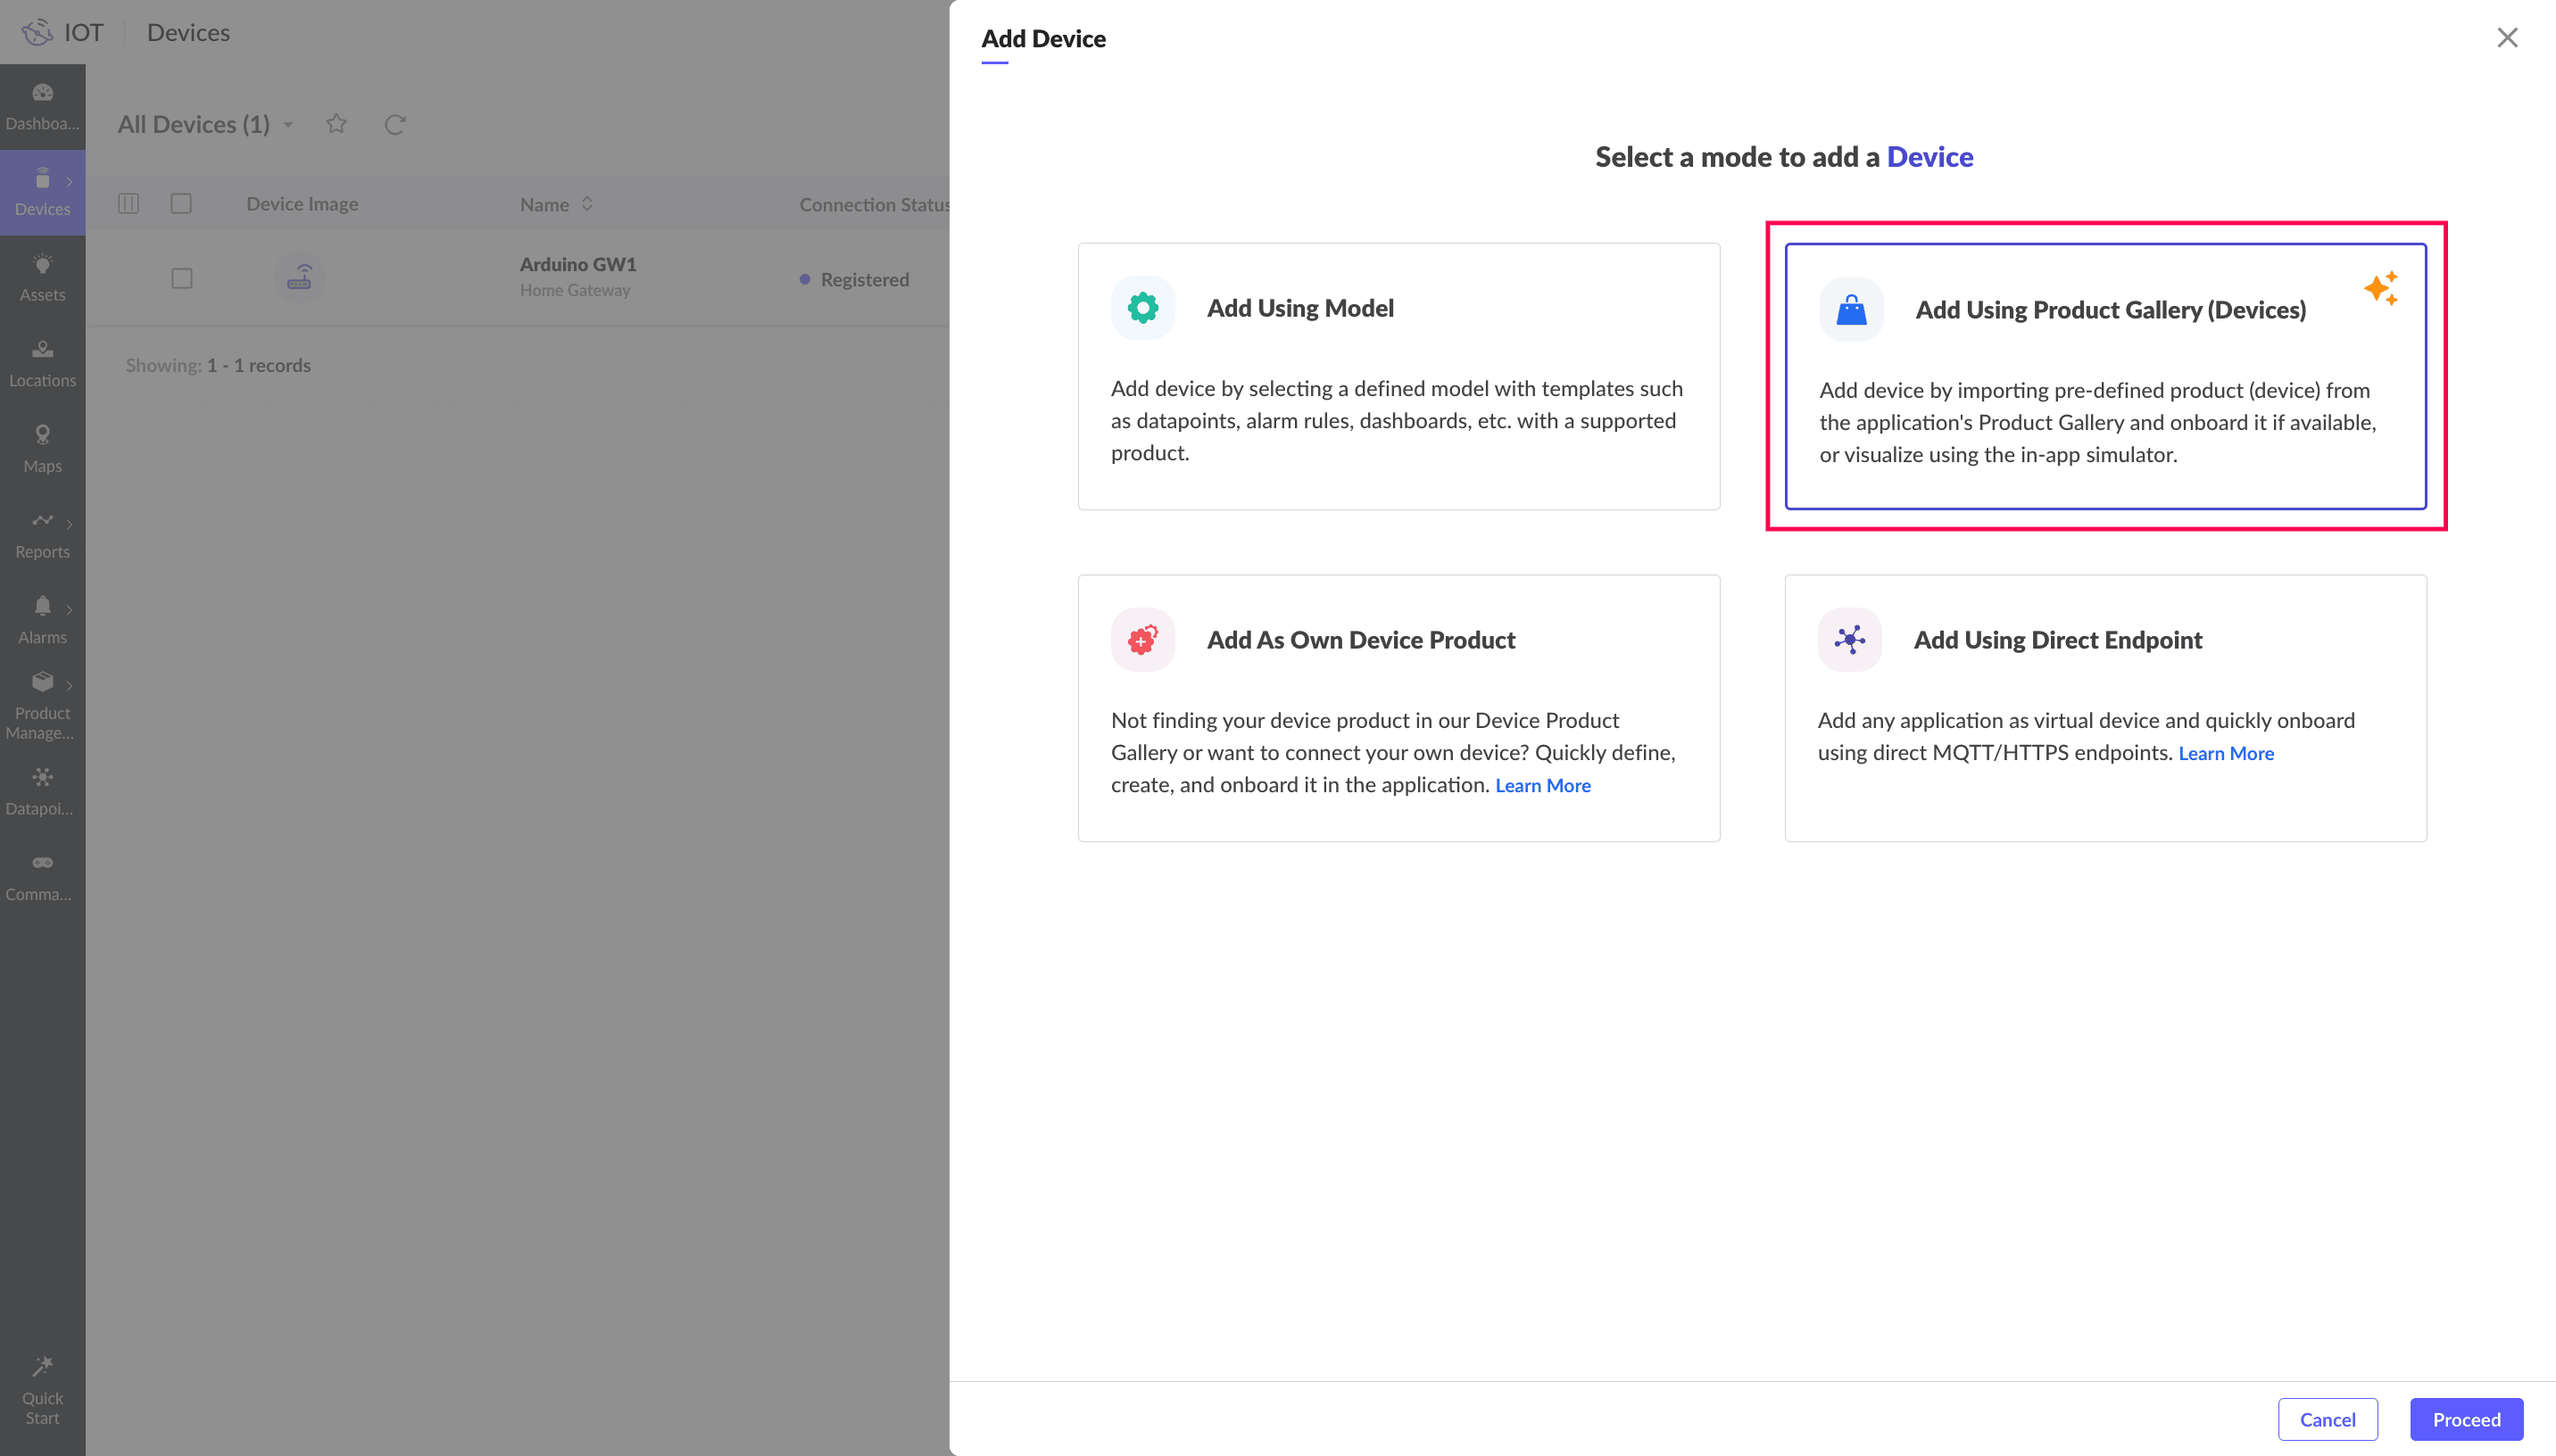Mark view as favorite star icon
The image size is (2556, 1456).
coord(336,123)
